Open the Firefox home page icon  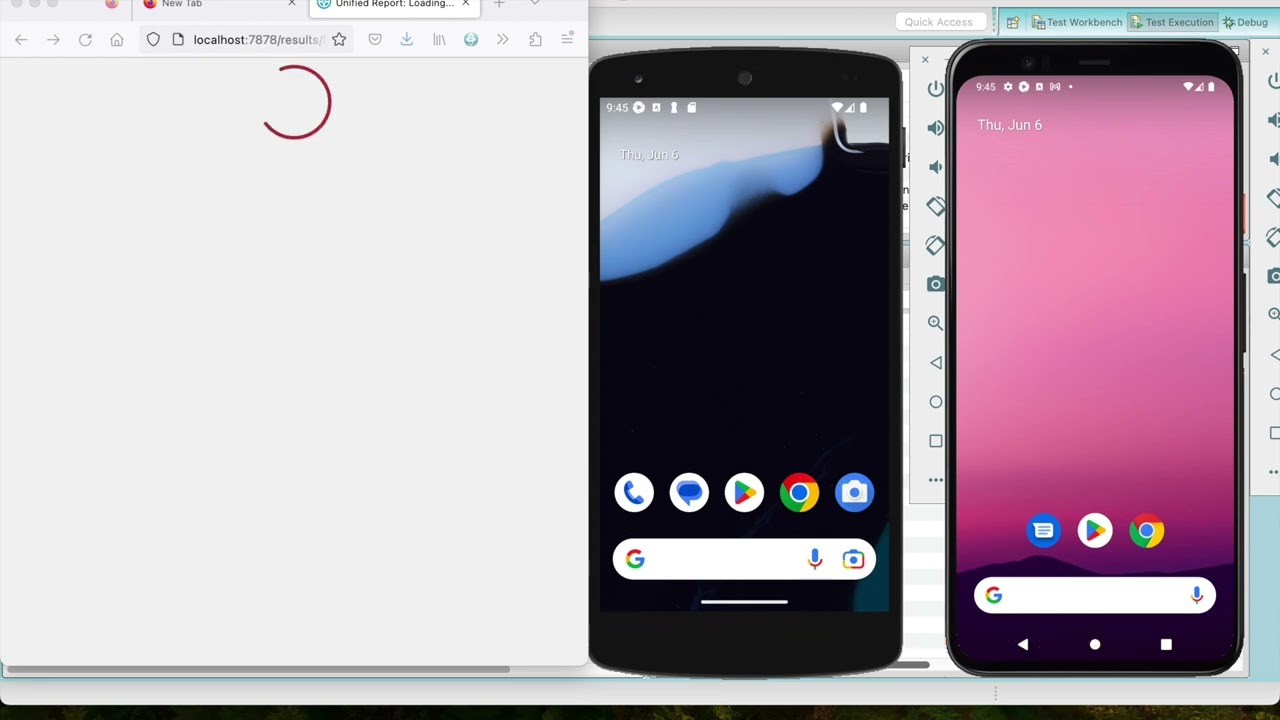click(117, 39)
